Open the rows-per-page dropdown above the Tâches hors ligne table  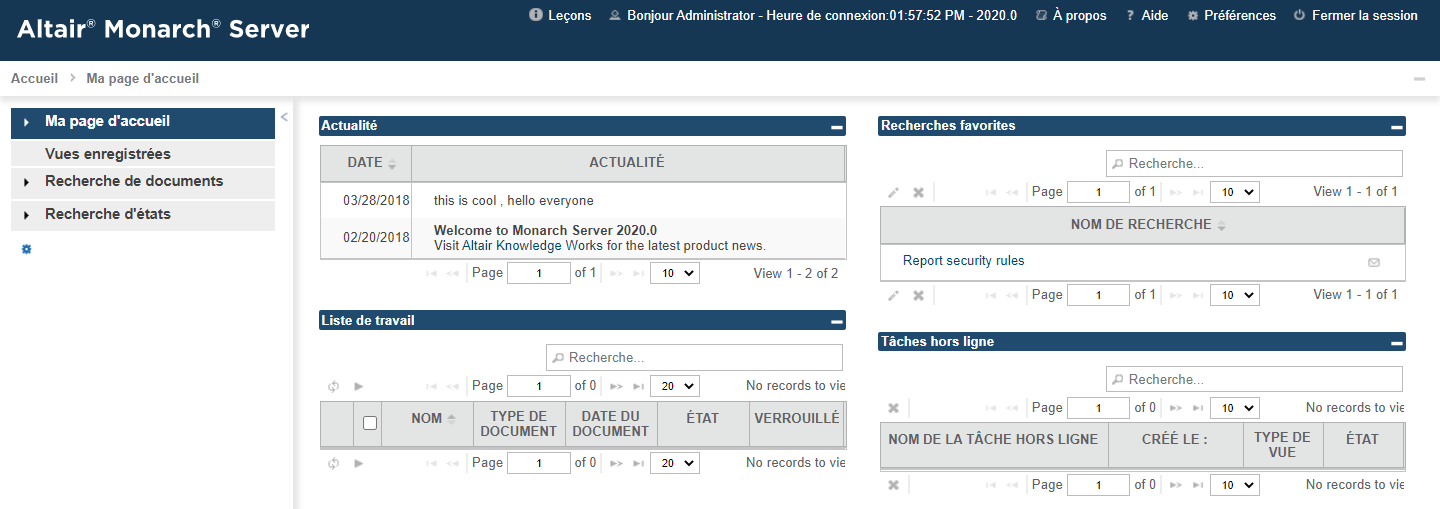(1235, 408)
